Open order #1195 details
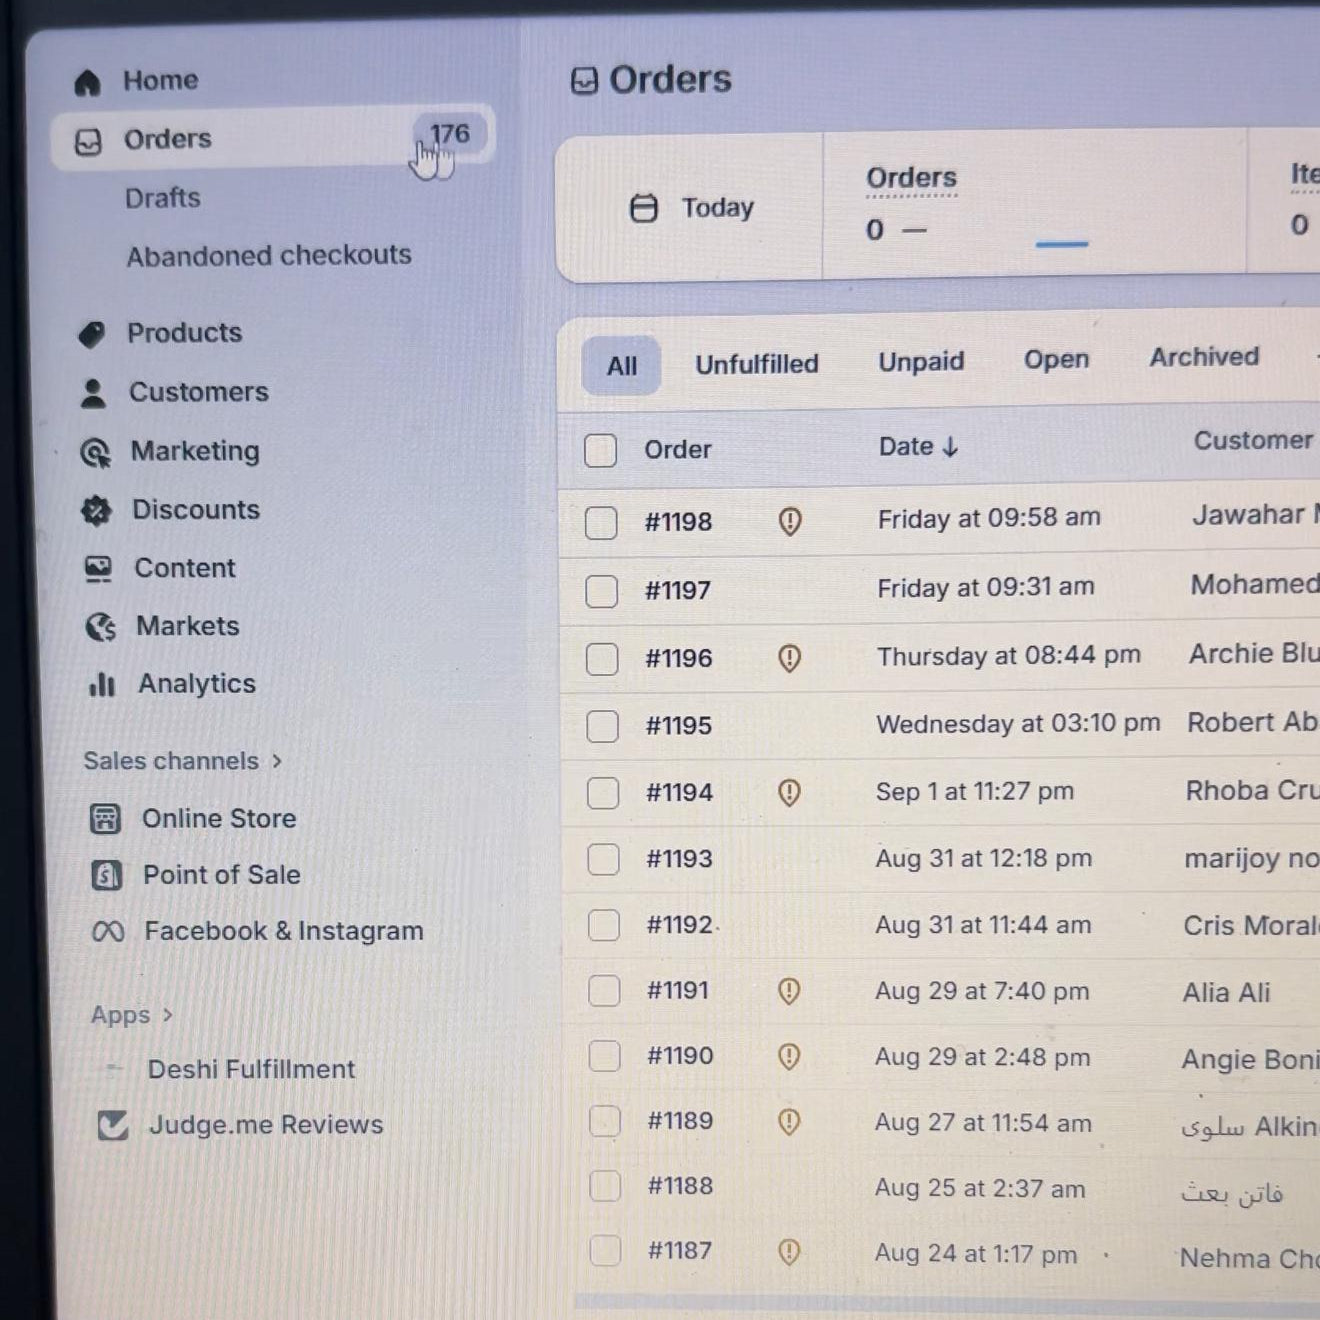 [679, 725]
